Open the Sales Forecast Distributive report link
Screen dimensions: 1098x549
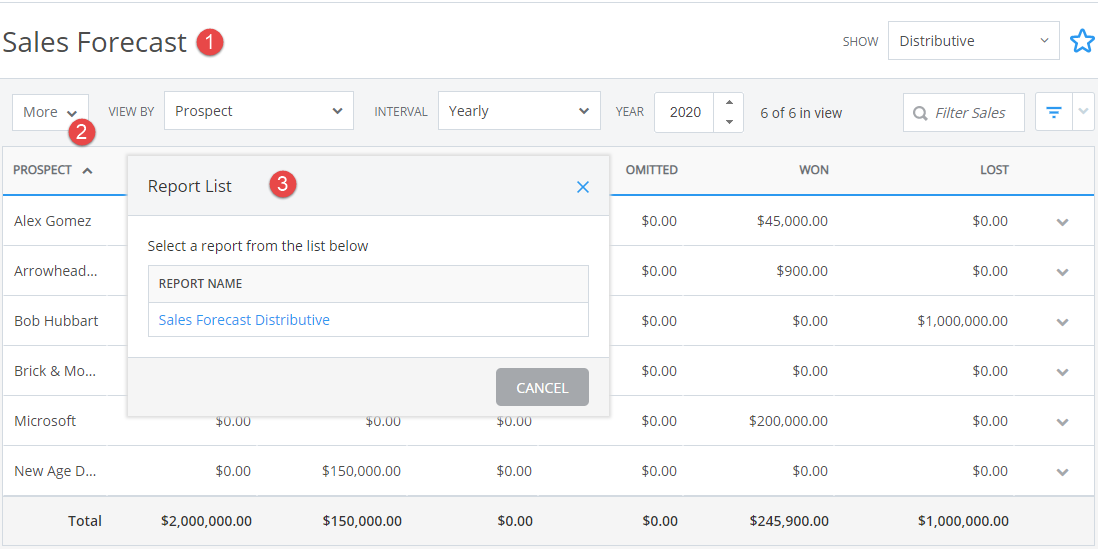pos(244,320)
